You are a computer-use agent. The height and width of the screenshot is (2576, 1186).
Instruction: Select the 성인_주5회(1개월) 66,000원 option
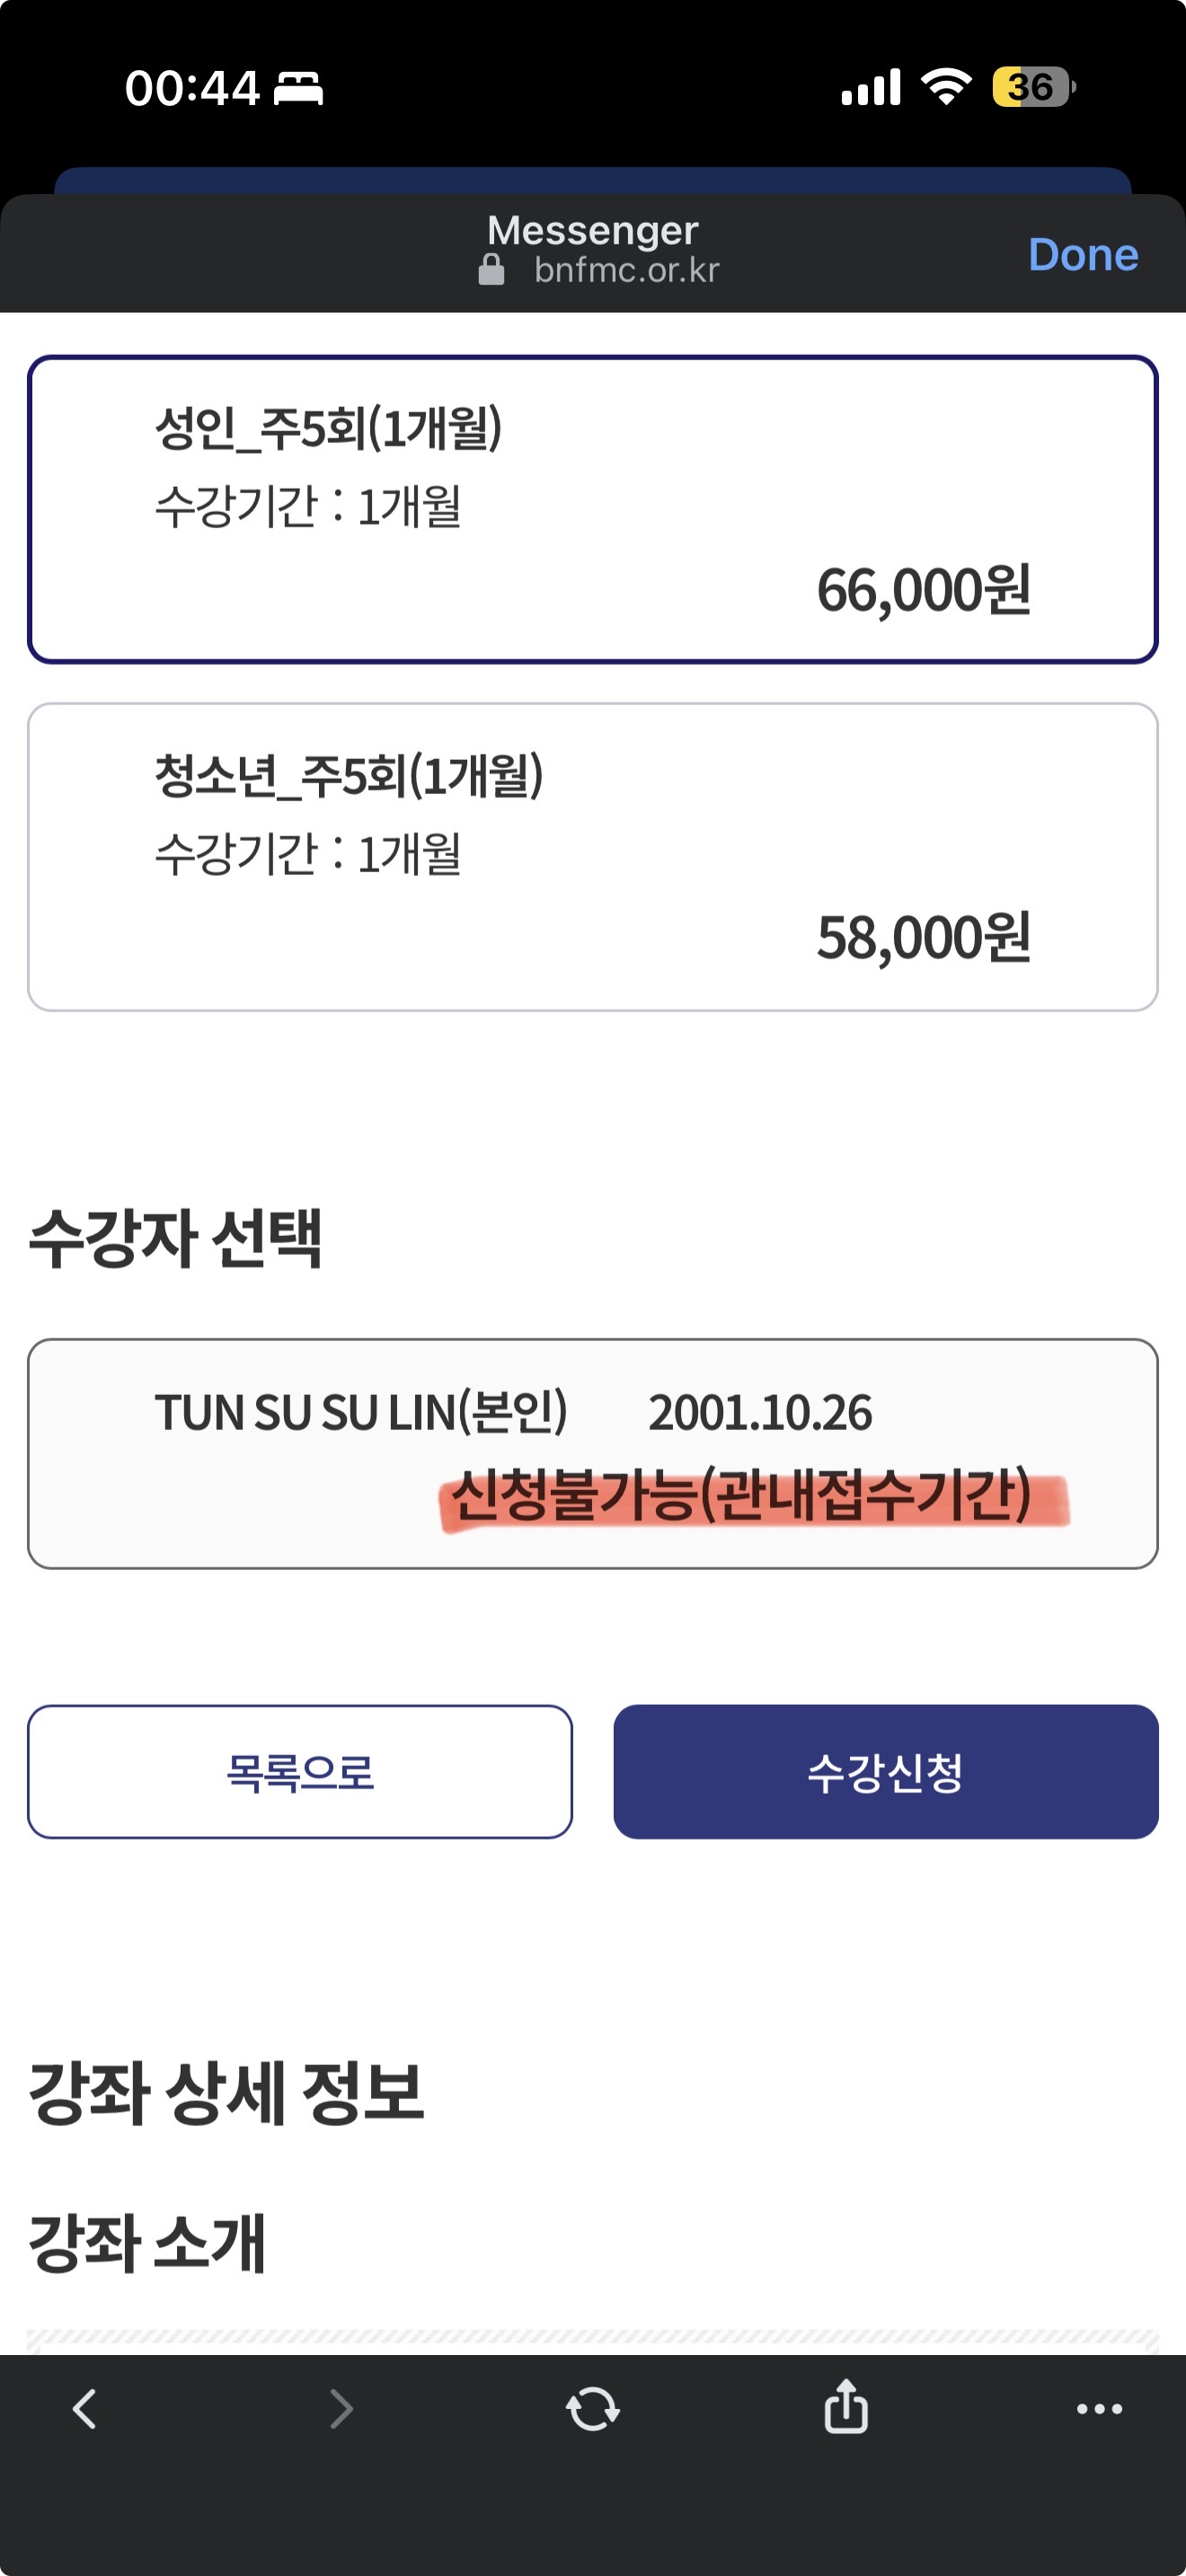(x=593, y=509)
